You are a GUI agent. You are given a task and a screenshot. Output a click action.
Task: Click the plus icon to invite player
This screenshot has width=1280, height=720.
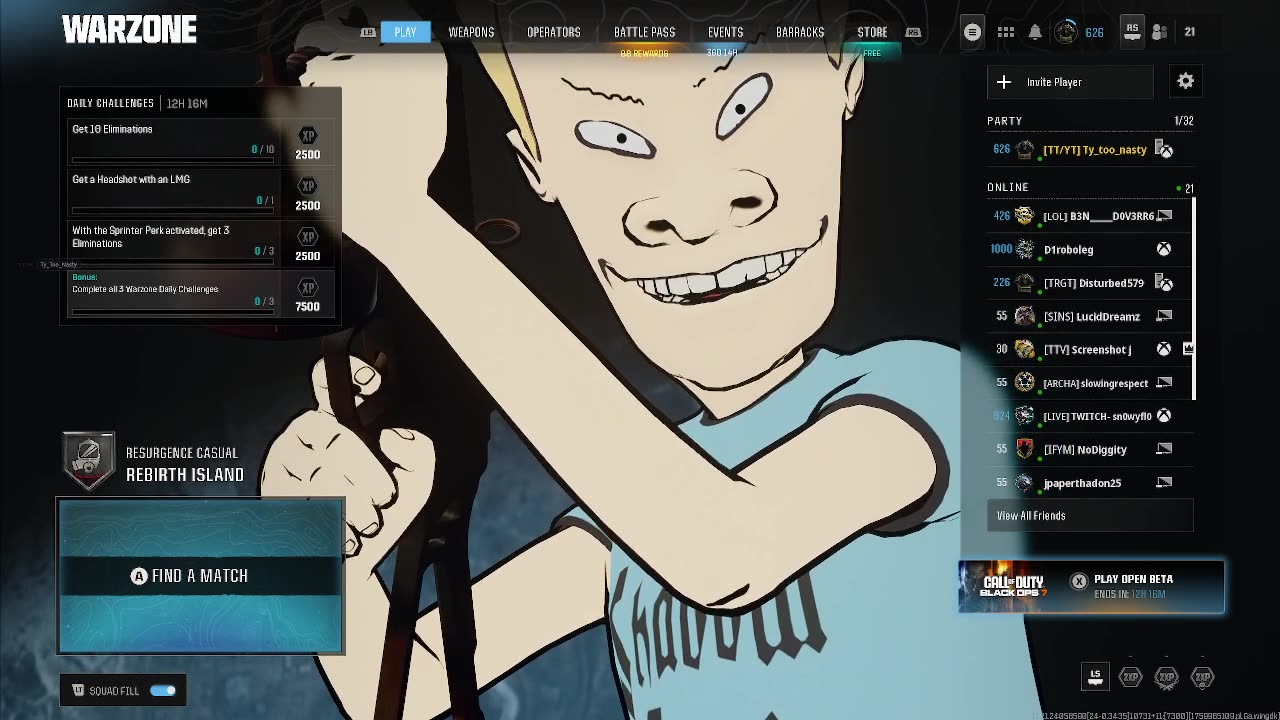(1004, 82)
